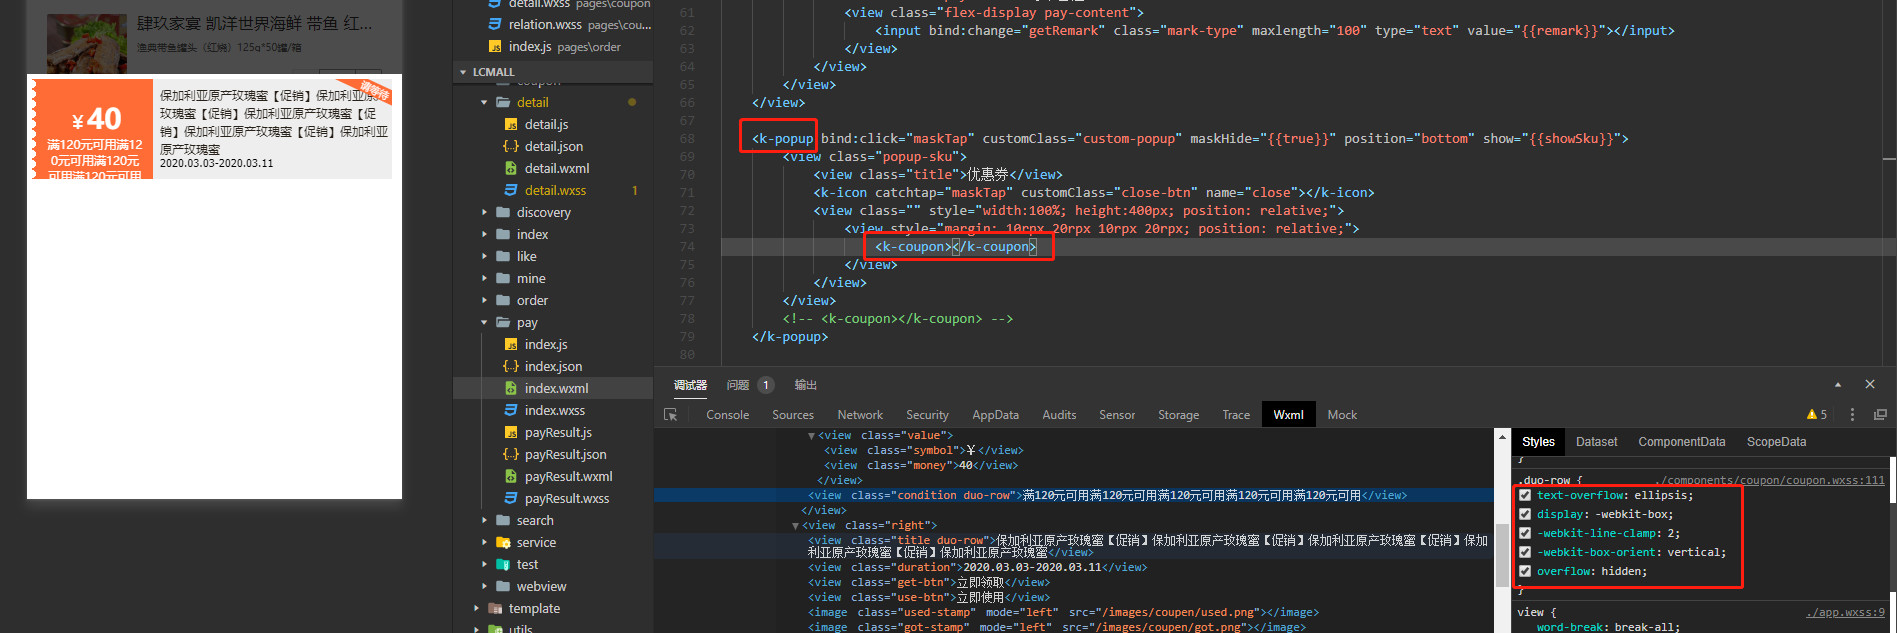Open the AppData tab

tap(995, 415)
